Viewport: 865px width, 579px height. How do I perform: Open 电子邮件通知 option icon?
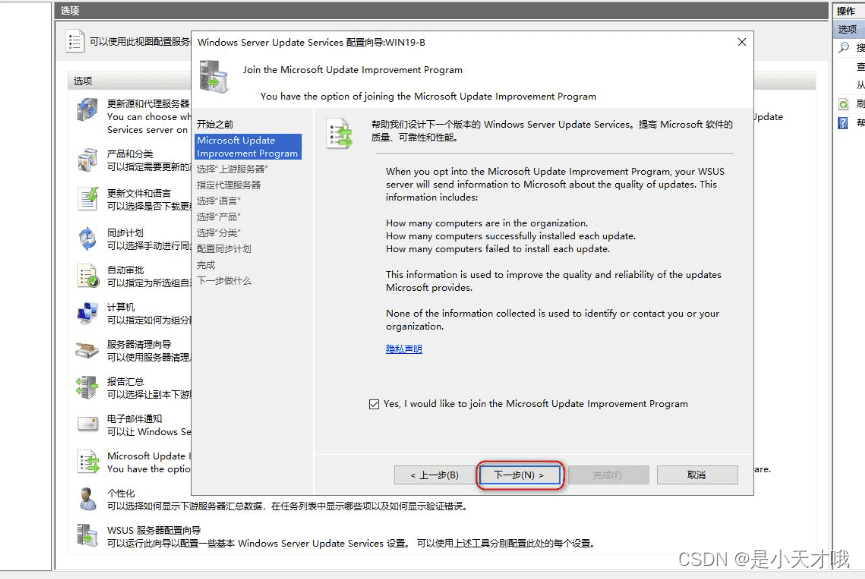pos(87,424)
